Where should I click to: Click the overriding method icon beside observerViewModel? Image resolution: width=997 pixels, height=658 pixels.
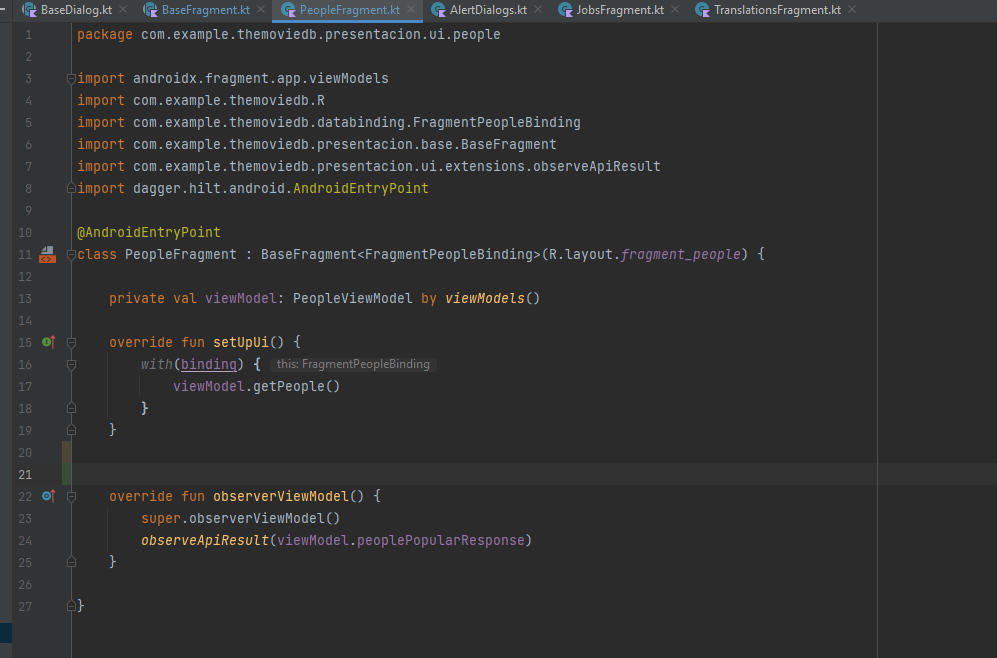[x=47, y=496]
